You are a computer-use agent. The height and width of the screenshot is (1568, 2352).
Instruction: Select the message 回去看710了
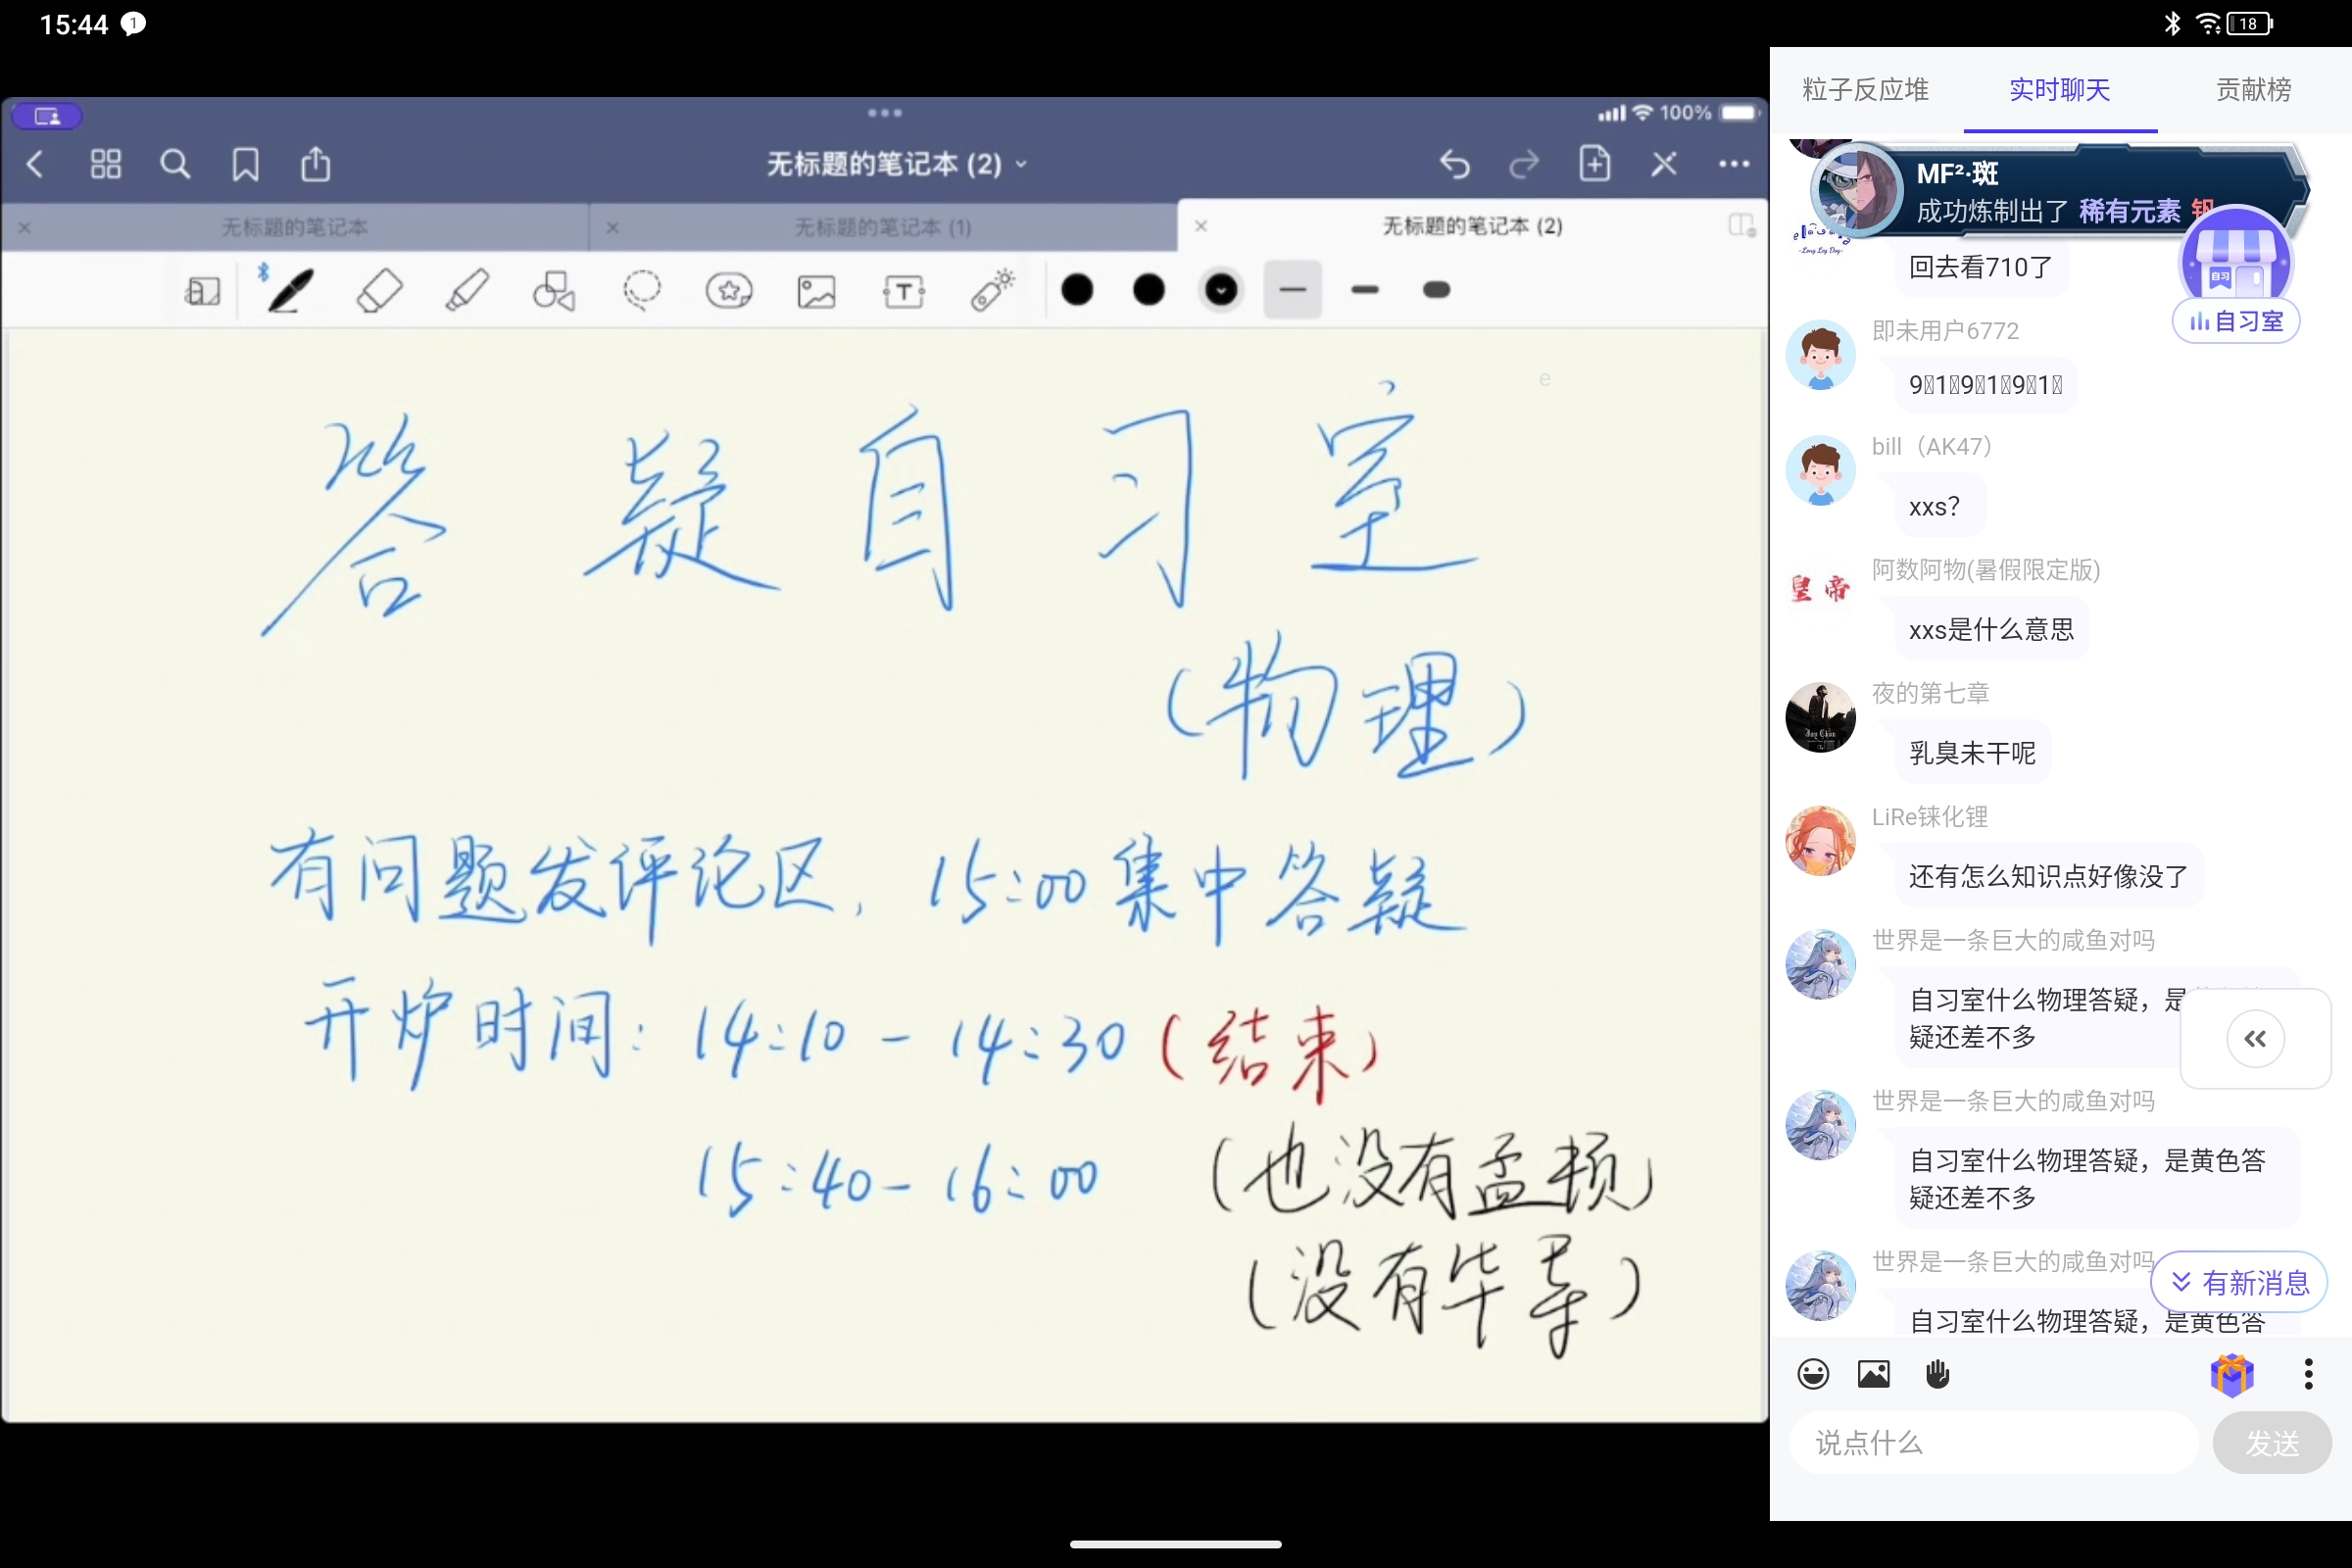(x=1980, y=267)
